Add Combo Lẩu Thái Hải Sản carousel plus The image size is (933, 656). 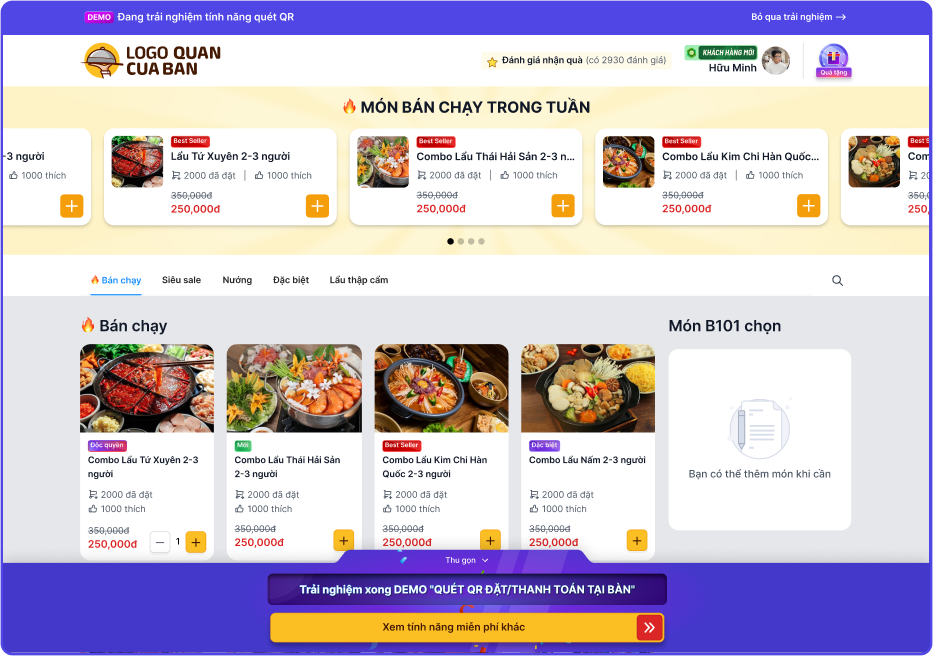tap(563, 206)
